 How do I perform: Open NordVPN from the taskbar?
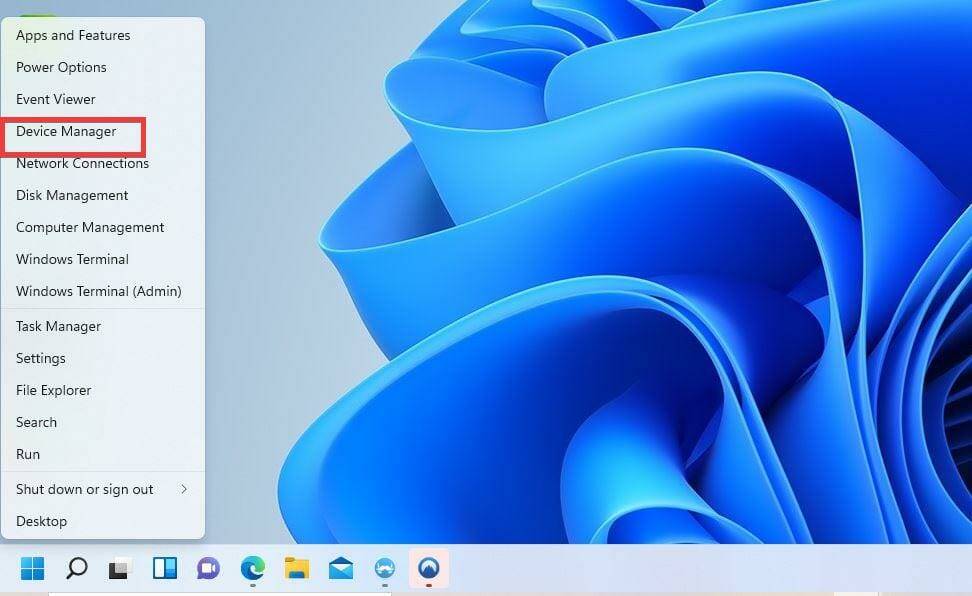coord(429,568)
